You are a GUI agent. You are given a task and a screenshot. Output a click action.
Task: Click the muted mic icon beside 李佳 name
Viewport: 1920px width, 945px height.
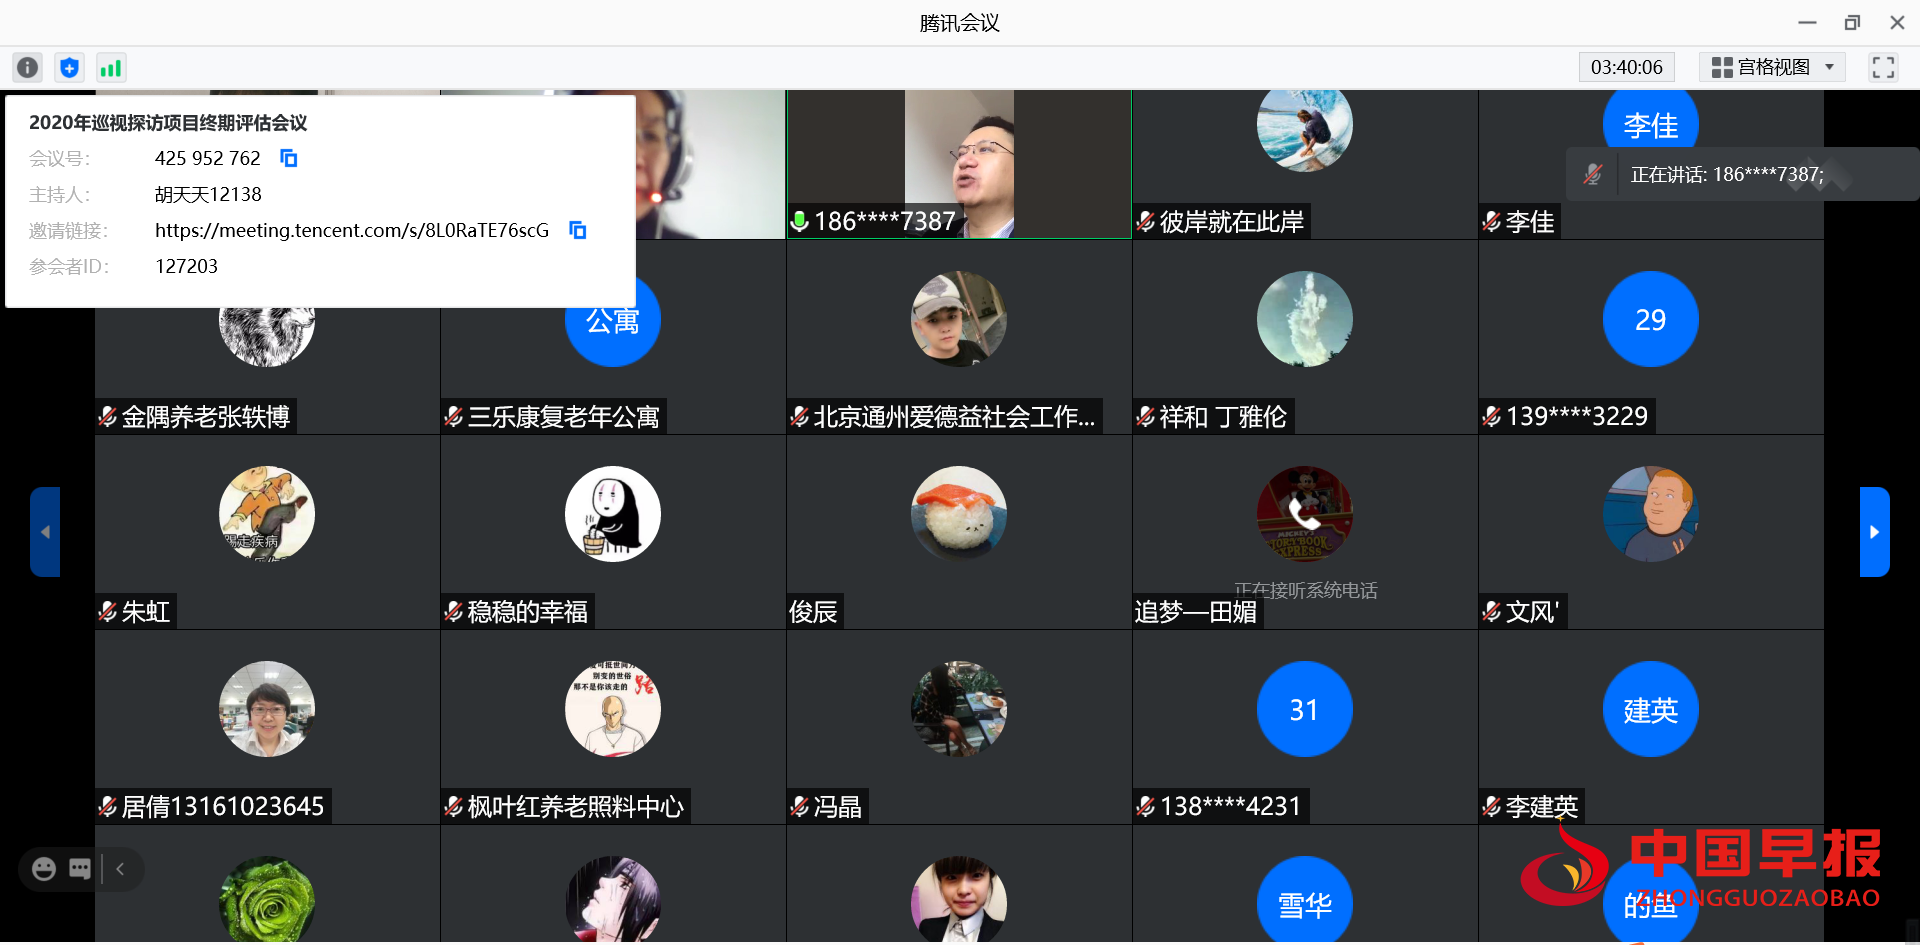(x=1492, y=222)
